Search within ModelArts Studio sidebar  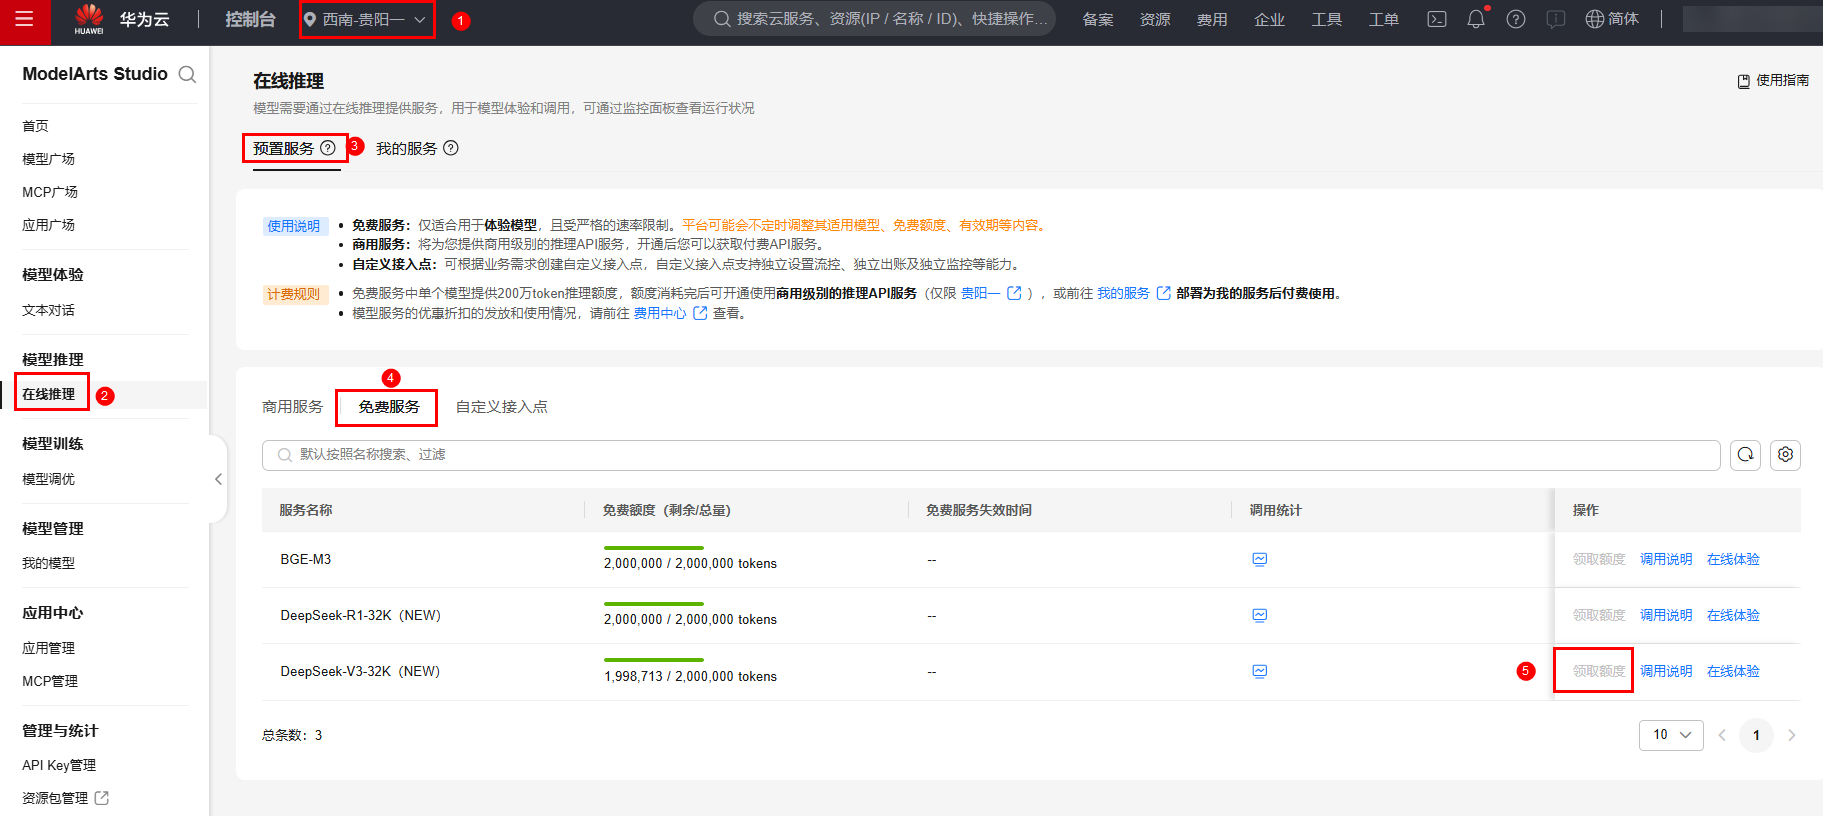coord(187,74)
